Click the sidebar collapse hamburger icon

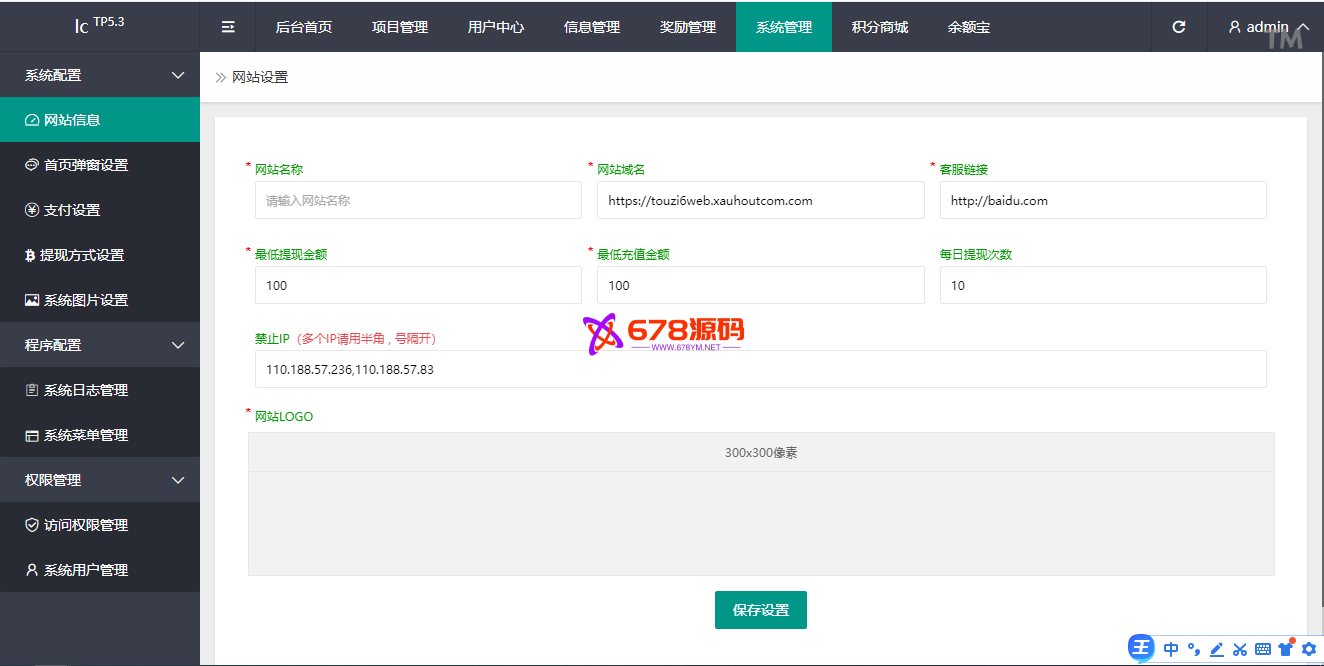click(x=228, y=27)
